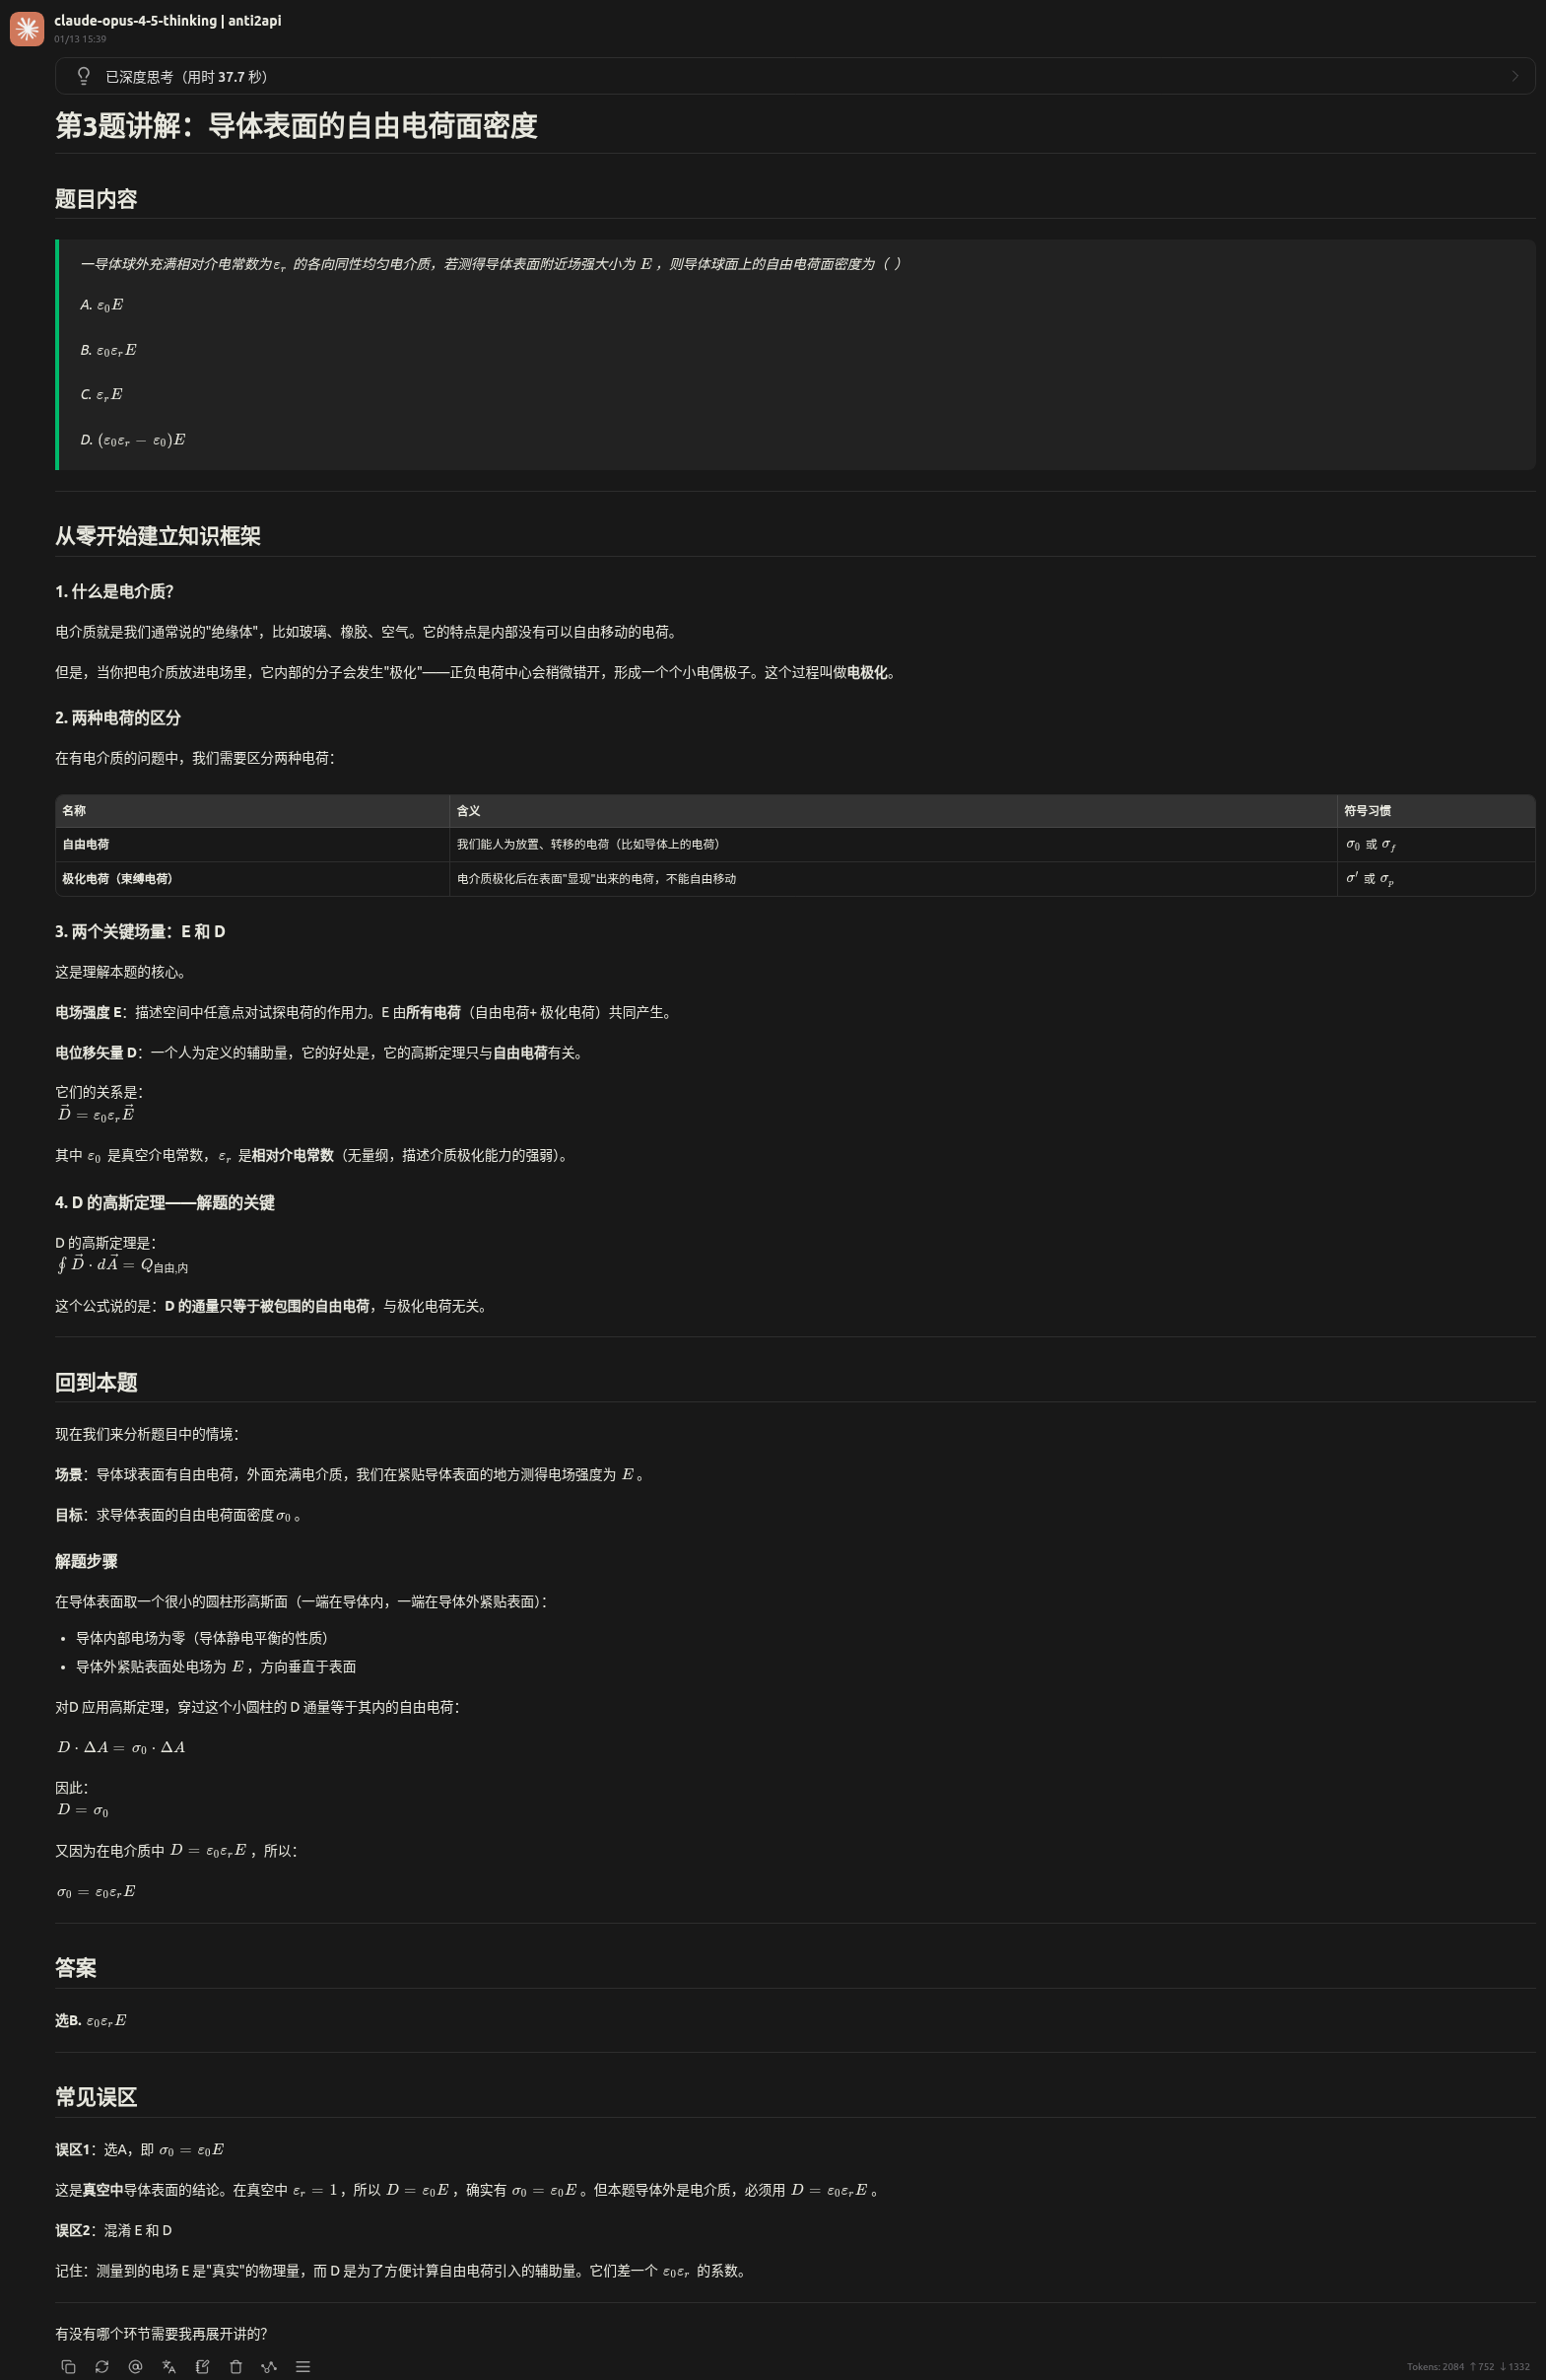
Task: Click the 第3题讲解 main heading
Action: [x=296, y=126]
